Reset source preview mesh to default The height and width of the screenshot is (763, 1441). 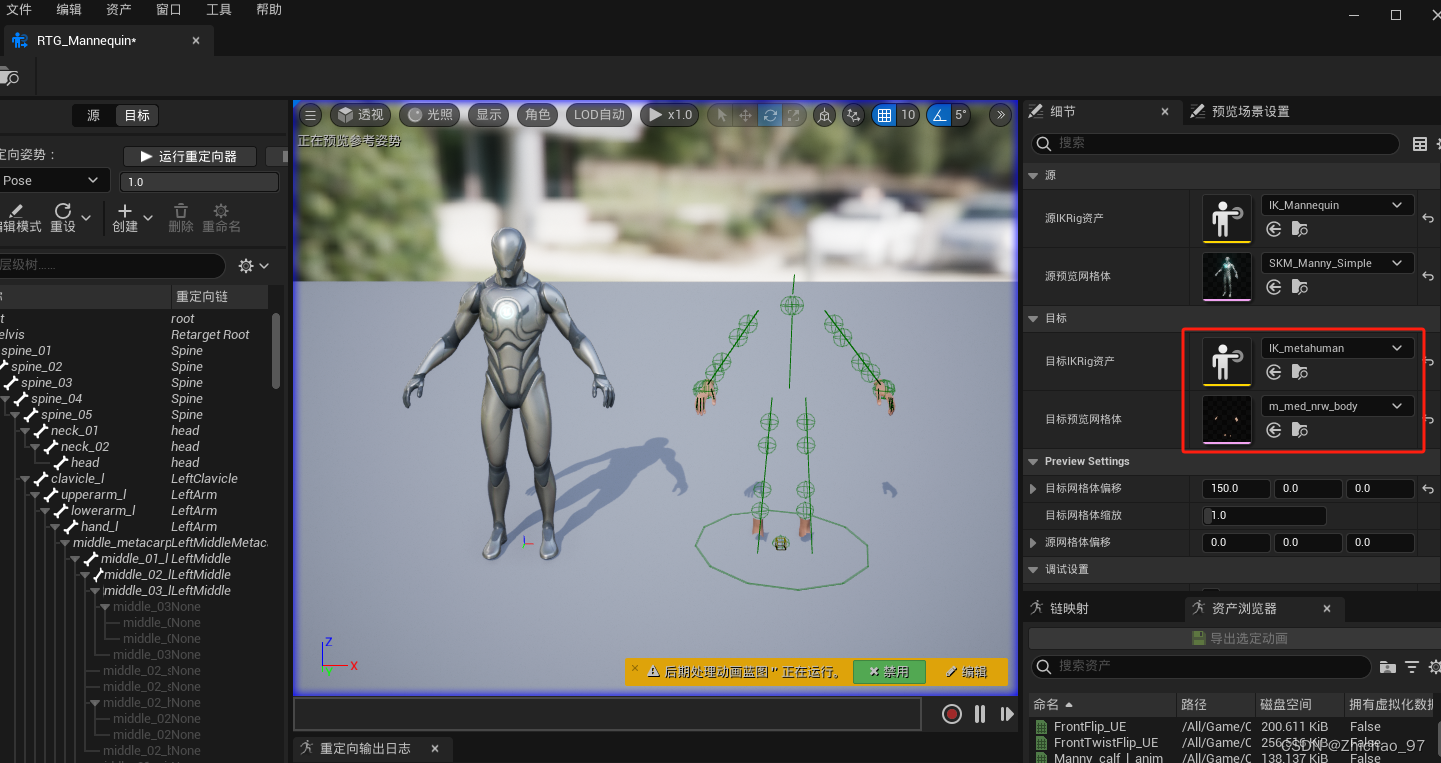click(1429, 276)
